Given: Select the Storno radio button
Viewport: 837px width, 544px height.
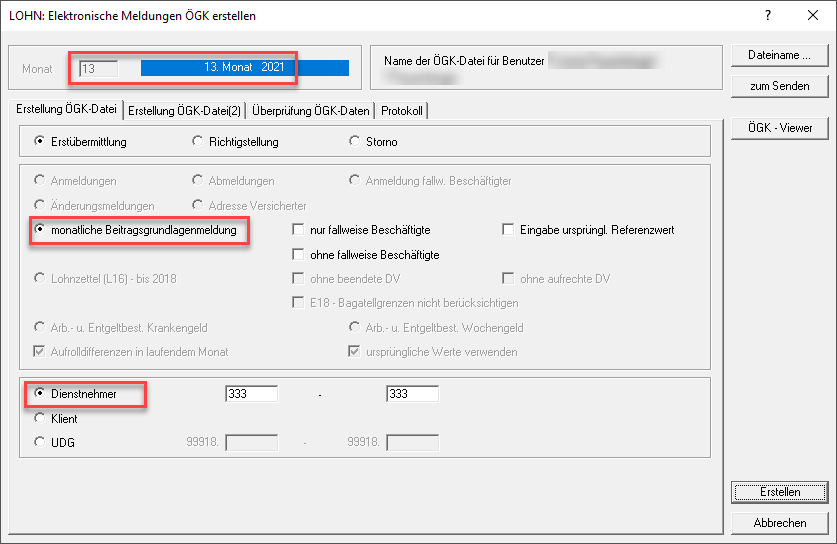Looking at the screenshot, I should click(354, 142).
